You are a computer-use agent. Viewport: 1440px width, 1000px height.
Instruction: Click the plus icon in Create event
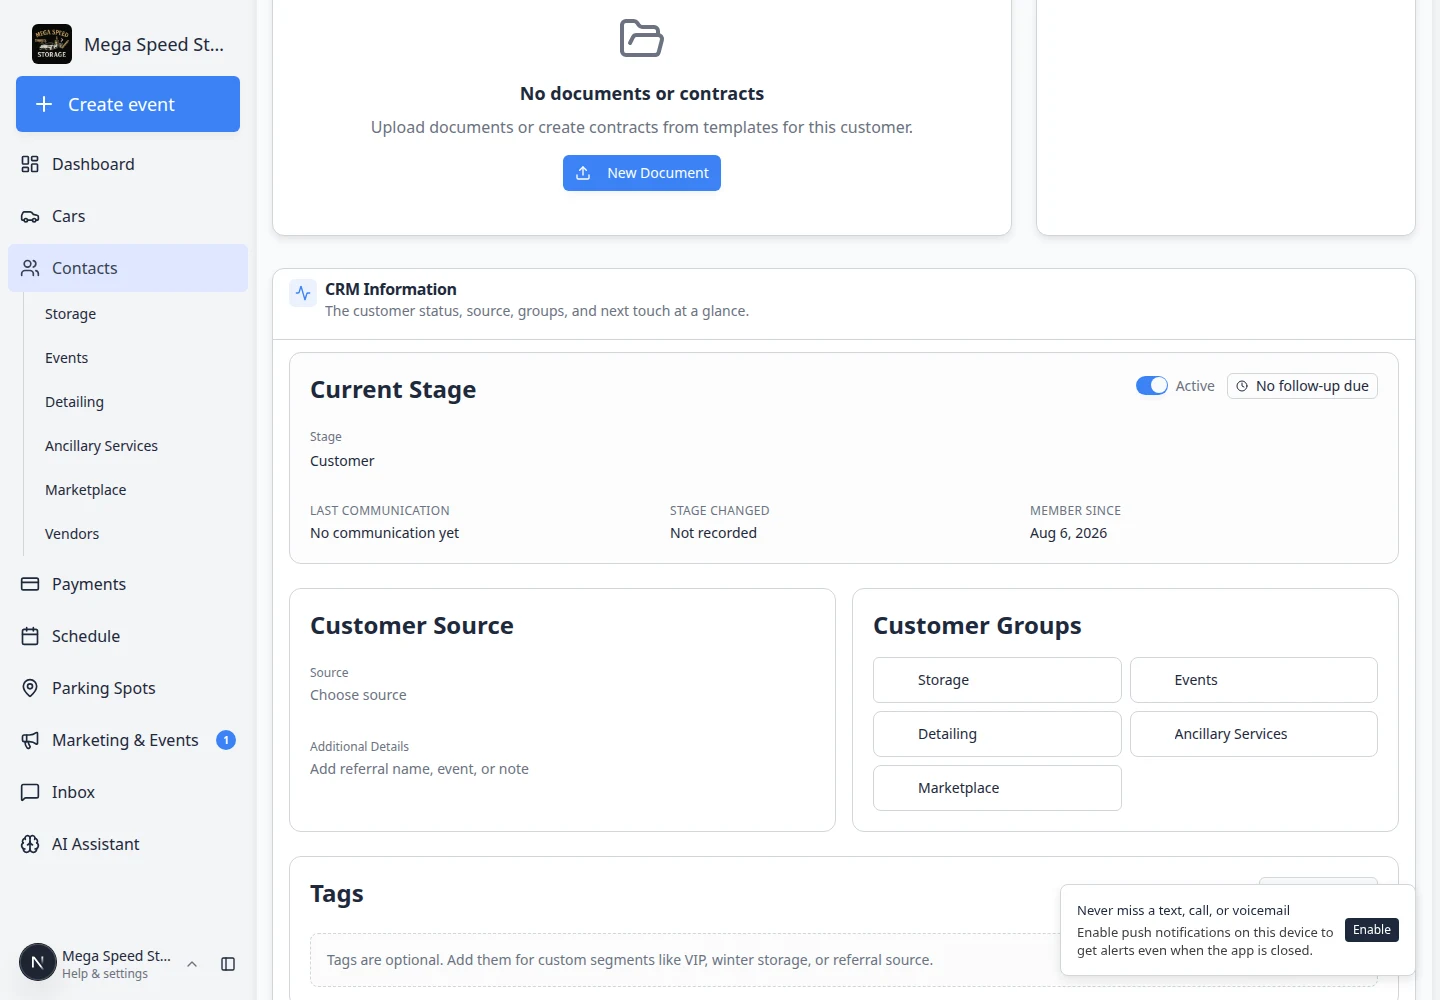(44, 104)
